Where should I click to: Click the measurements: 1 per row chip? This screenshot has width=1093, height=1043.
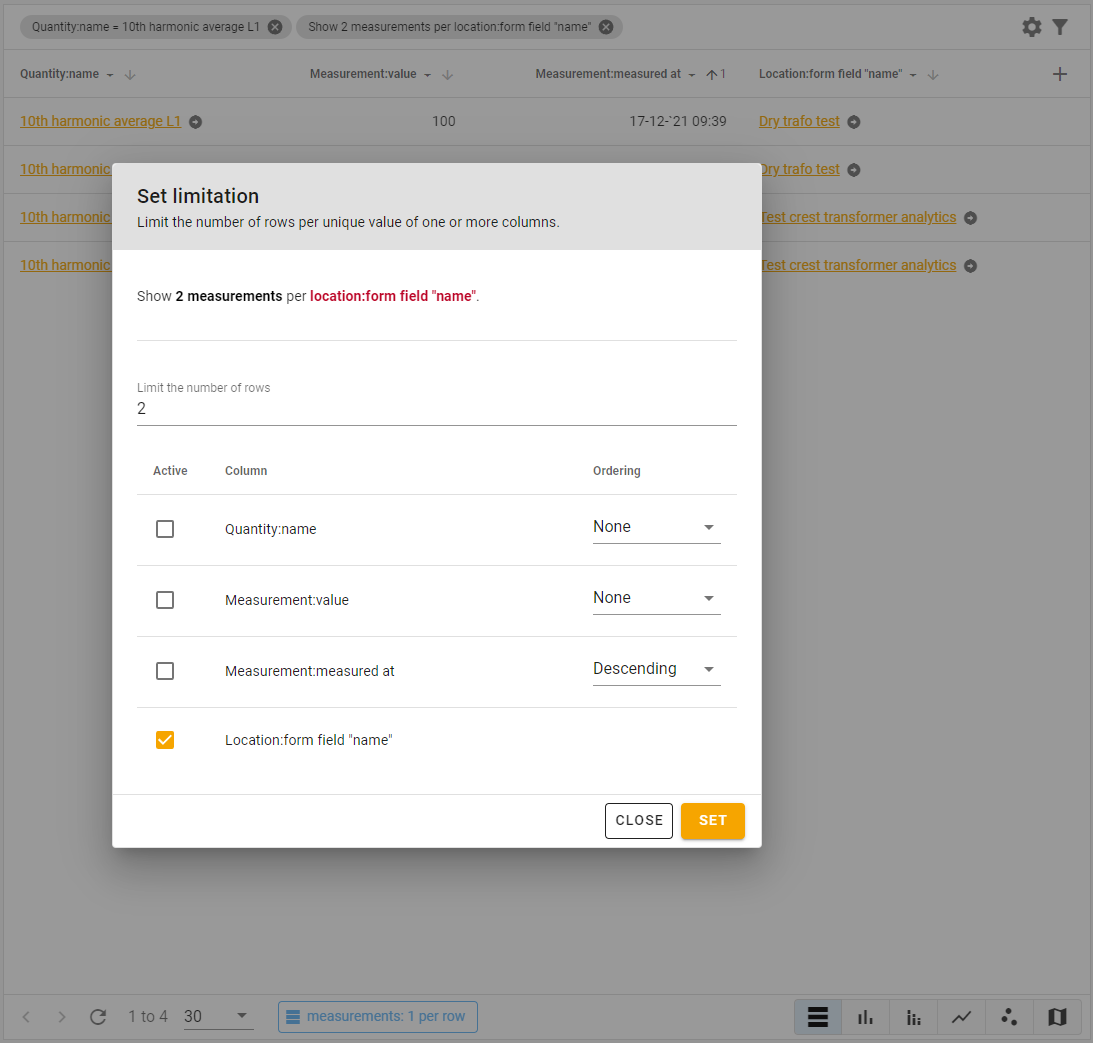377,1017
